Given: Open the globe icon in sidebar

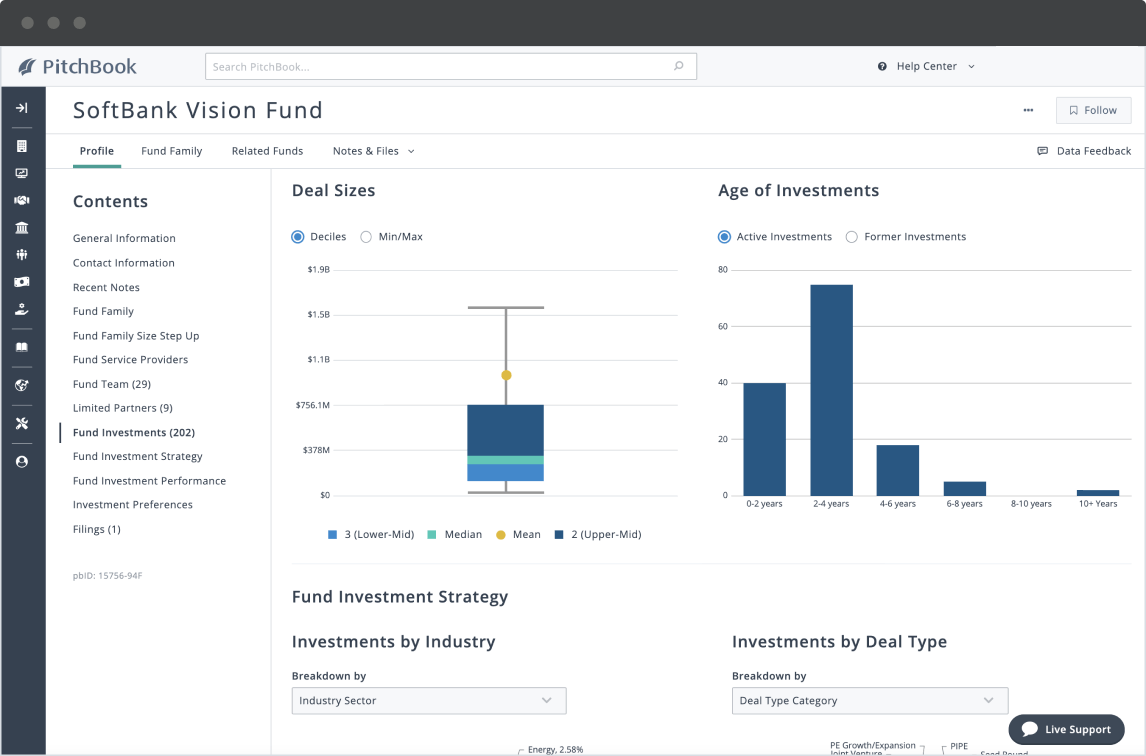Looking at the screenshot, I should tap(22, 385).
